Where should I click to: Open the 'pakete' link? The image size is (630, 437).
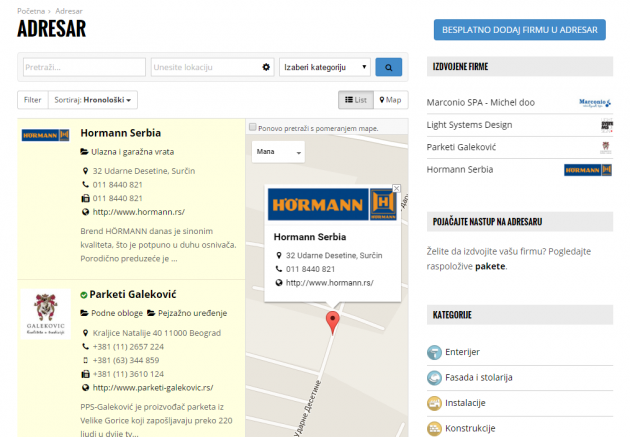[x=490, y=267]
